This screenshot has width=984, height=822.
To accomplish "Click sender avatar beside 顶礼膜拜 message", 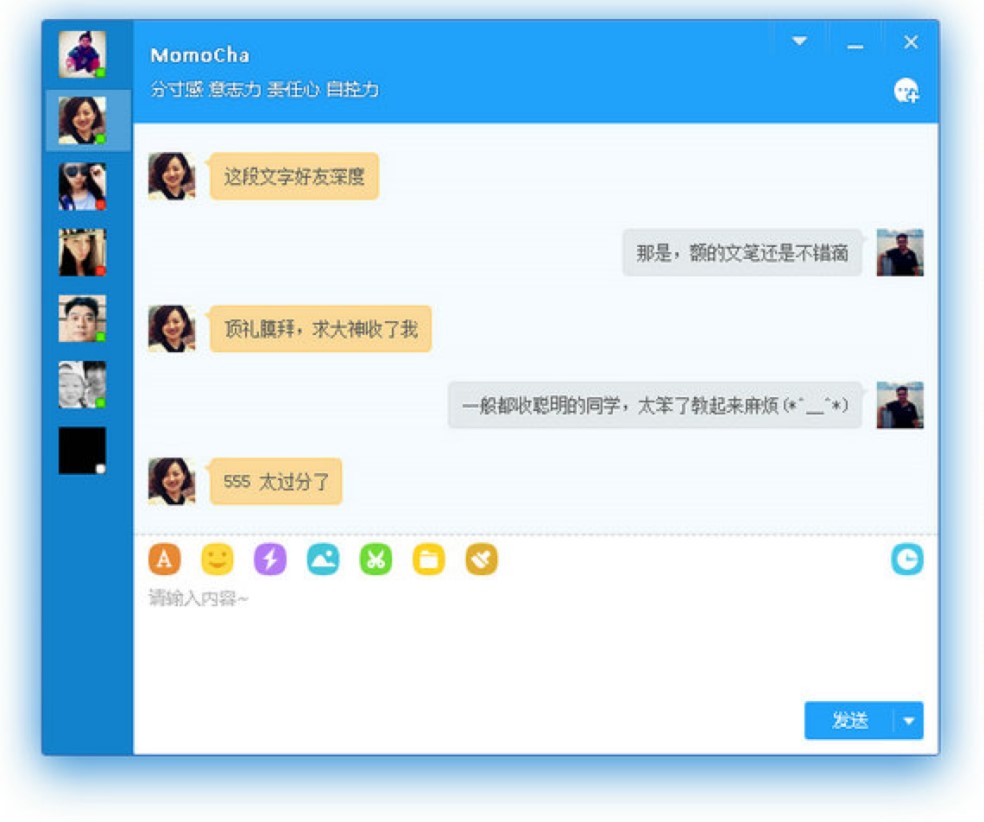I will pos(172,329).
